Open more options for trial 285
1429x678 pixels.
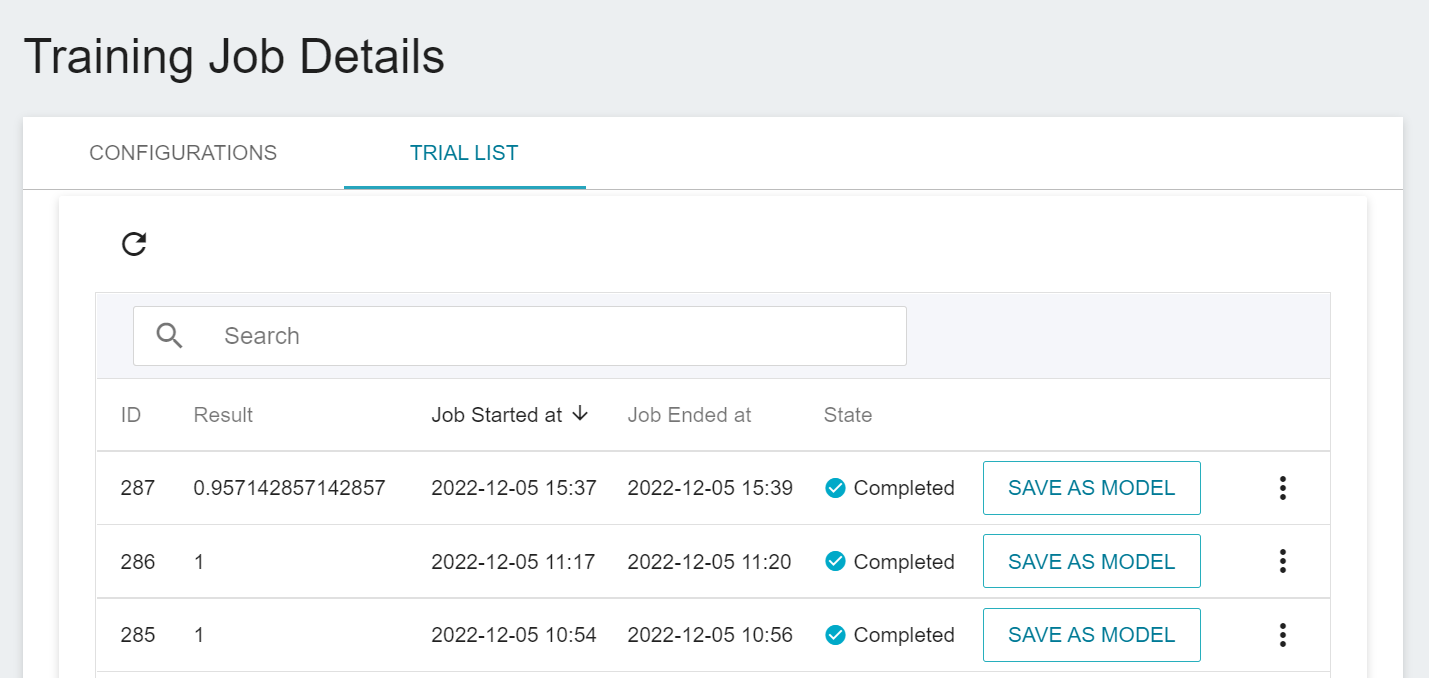click(1282, 635)
